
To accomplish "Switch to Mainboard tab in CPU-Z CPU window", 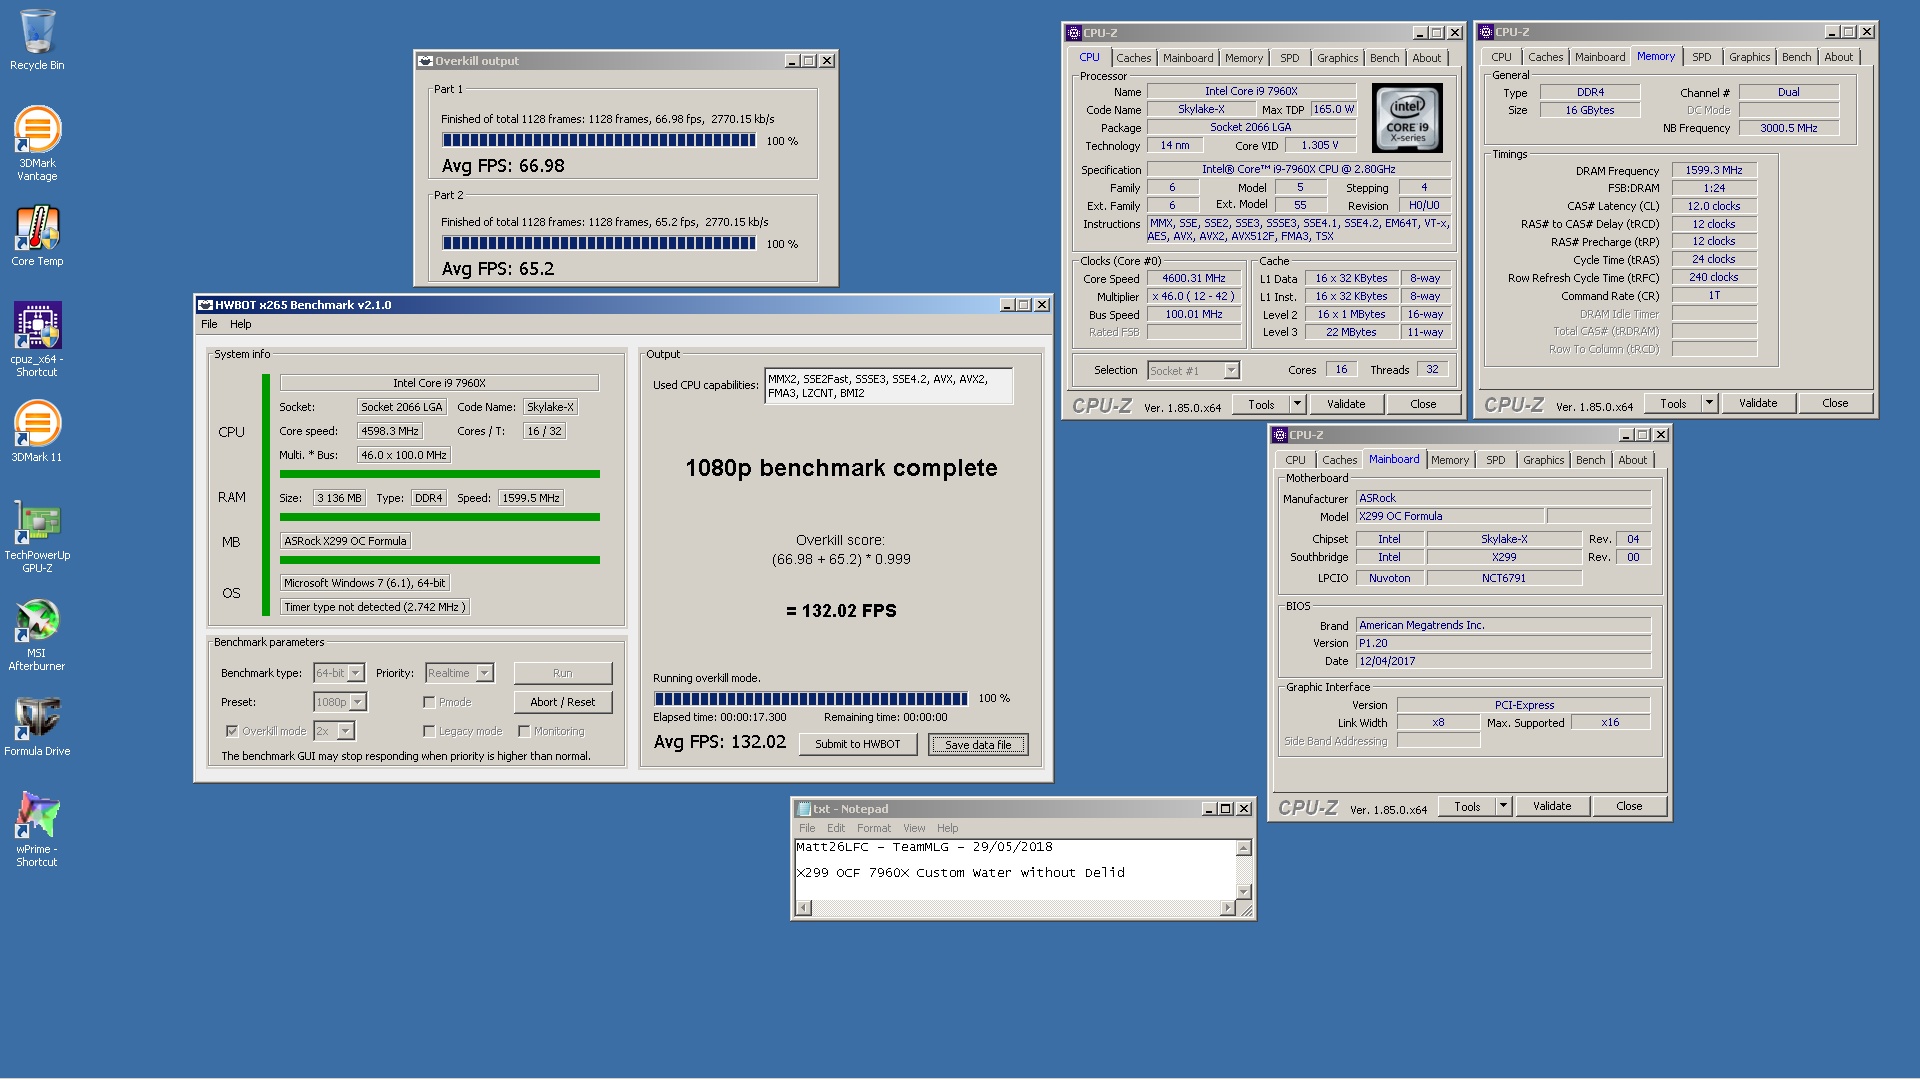I will (x=1188, y=58).
